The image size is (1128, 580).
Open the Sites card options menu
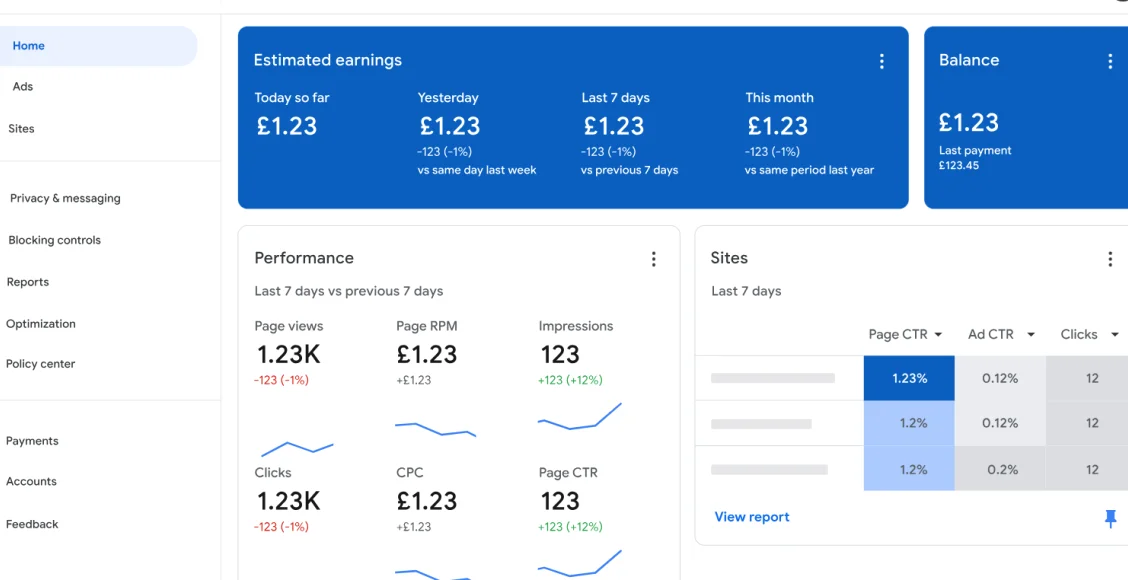(1110, 258)
